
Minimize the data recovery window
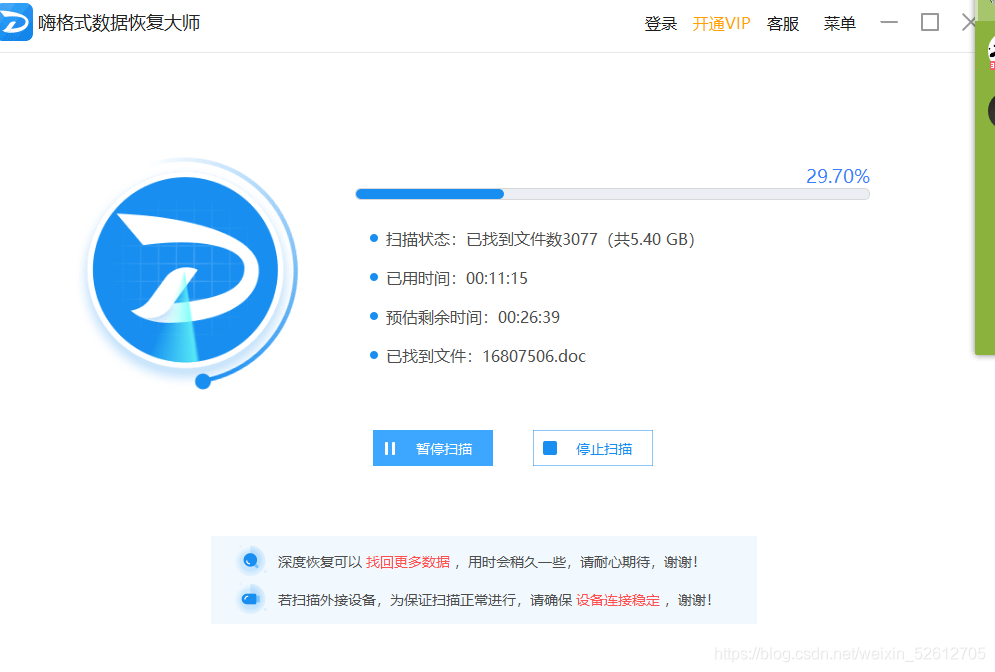pyautogui.click(x=889, y=22)
